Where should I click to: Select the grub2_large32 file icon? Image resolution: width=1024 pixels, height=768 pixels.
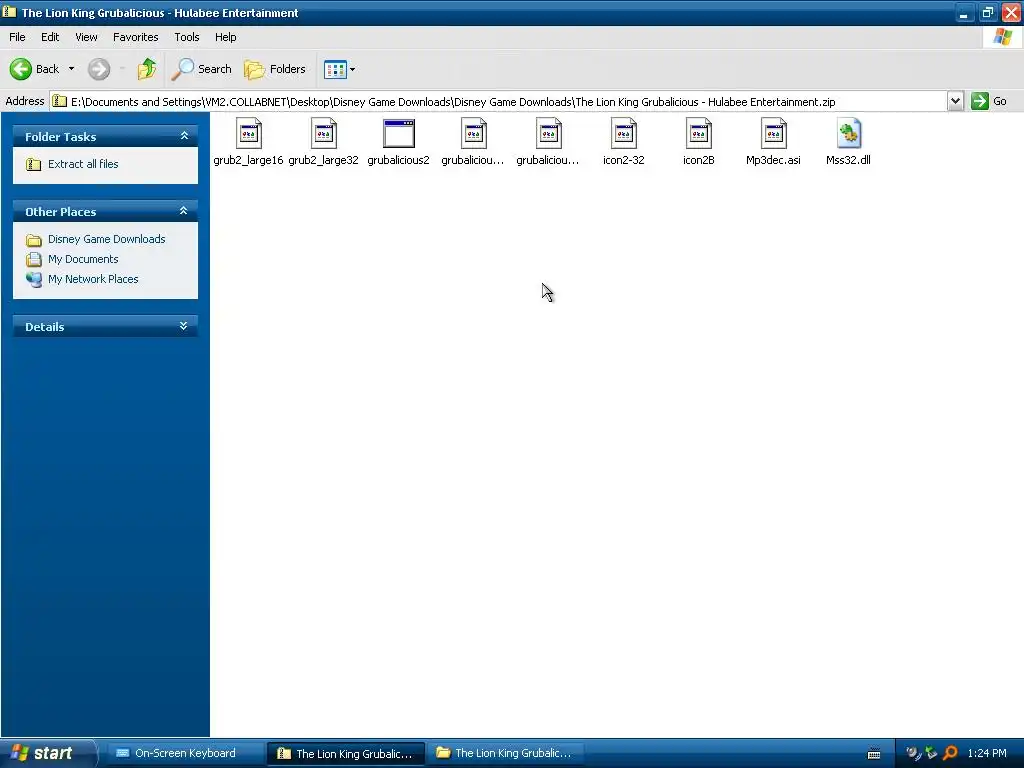pyautogui.click(x=324, y=134)
